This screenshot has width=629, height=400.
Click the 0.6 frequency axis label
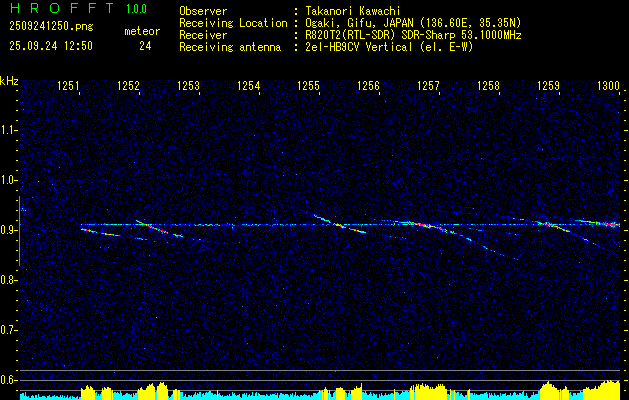(9, 380)
